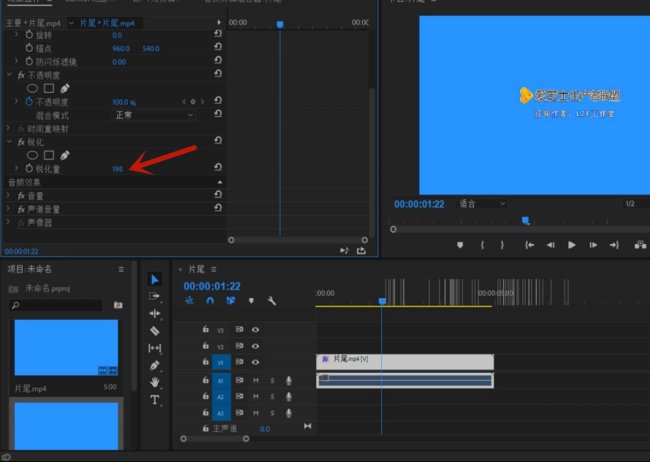Open the 混合模式 blend mode dropdown
Image resolution: width=650 pixels, height=462 pixels.
pos(153,115)
